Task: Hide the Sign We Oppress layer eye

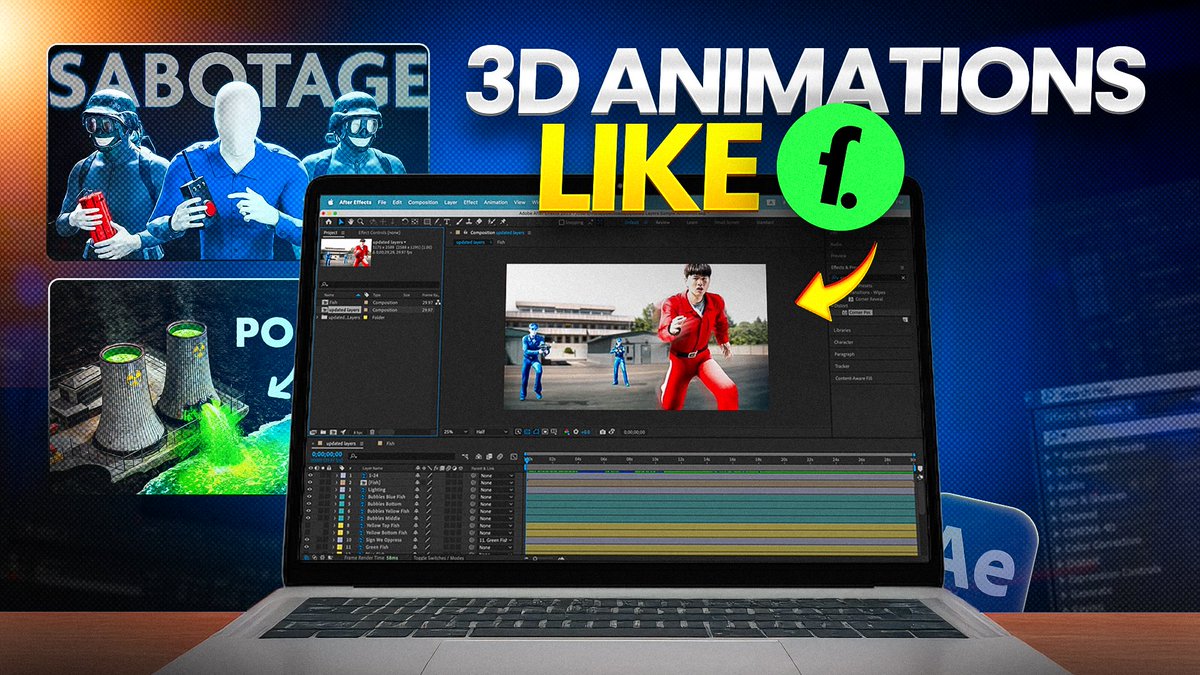Action: pyautogui.click(x=307, y=540)
